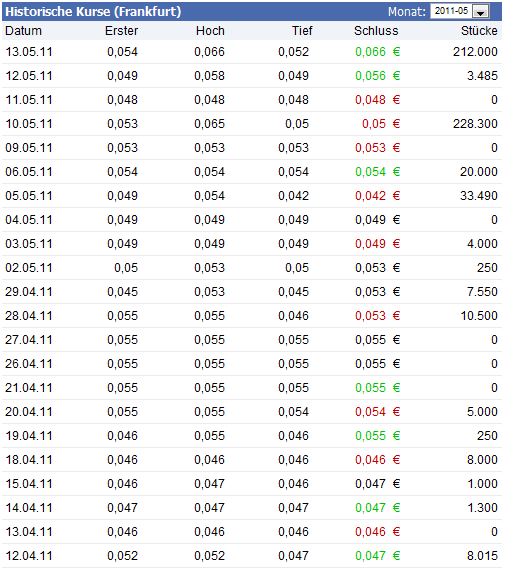Click the Datum column header
The width and height of the screenshot is (506, 569).
[x=24, y=31]
